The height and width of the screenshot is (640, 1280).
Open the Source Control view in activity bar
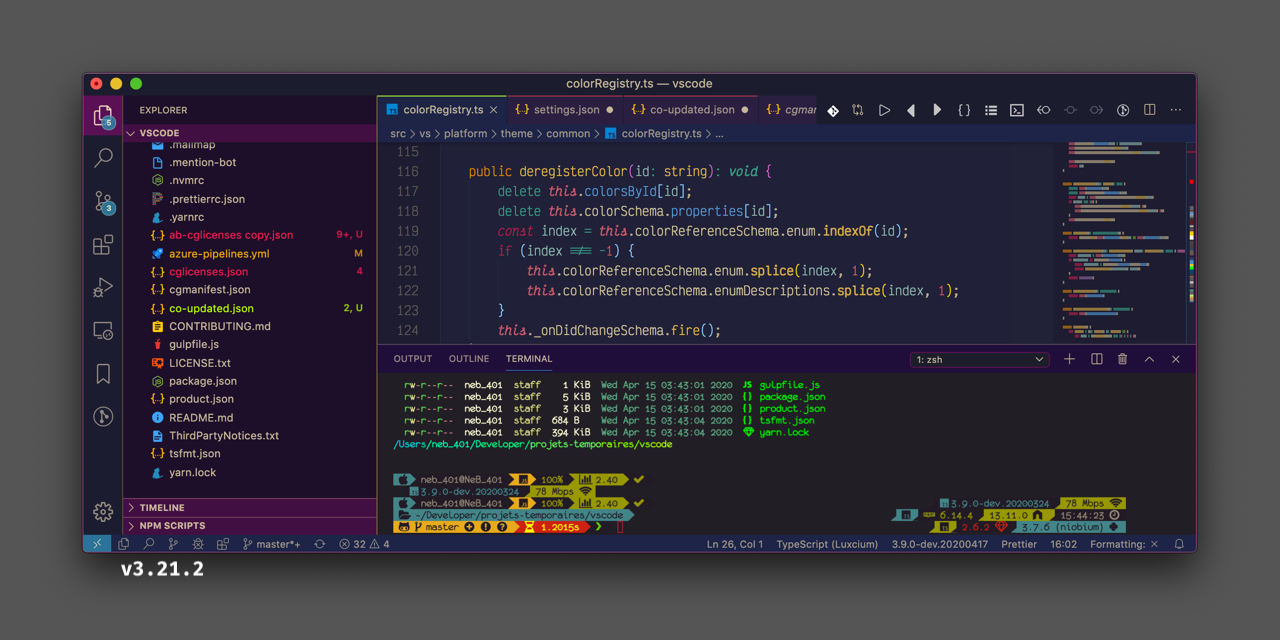(x=103, y=202)
